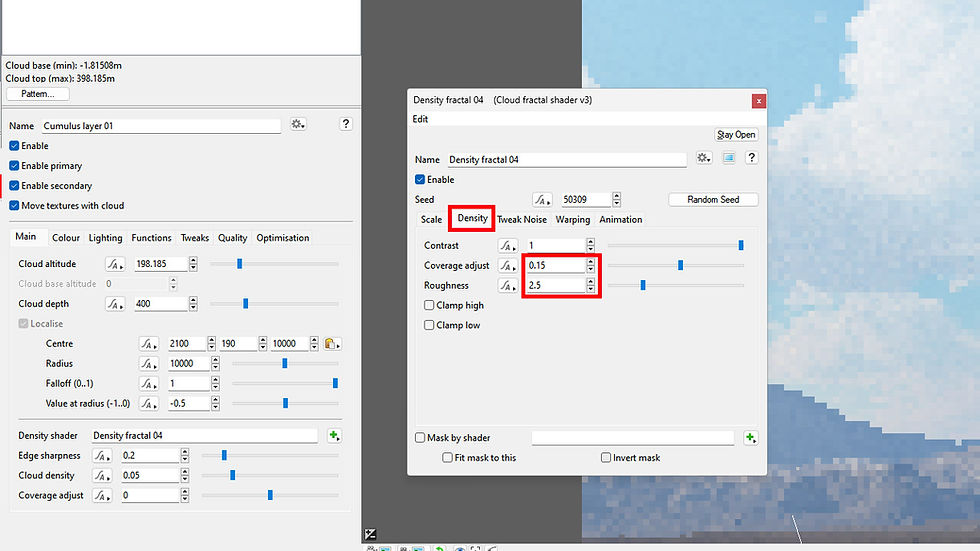The height and width of the screenshot is (551, 980).
Task: Open animation button for Contrast
Action: [508, 246]
